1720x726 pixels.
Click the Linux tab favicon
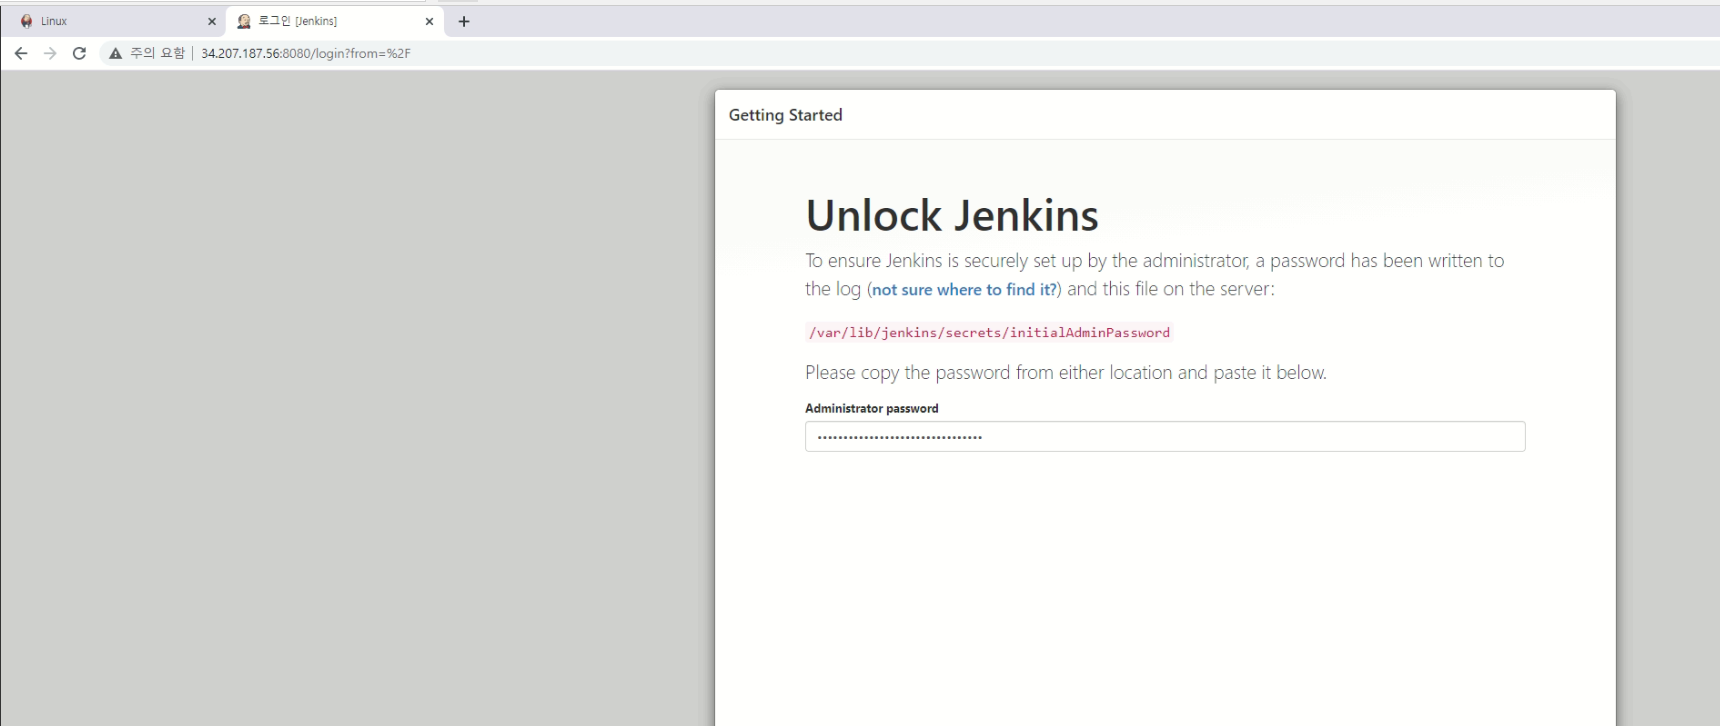coord(26,21)
